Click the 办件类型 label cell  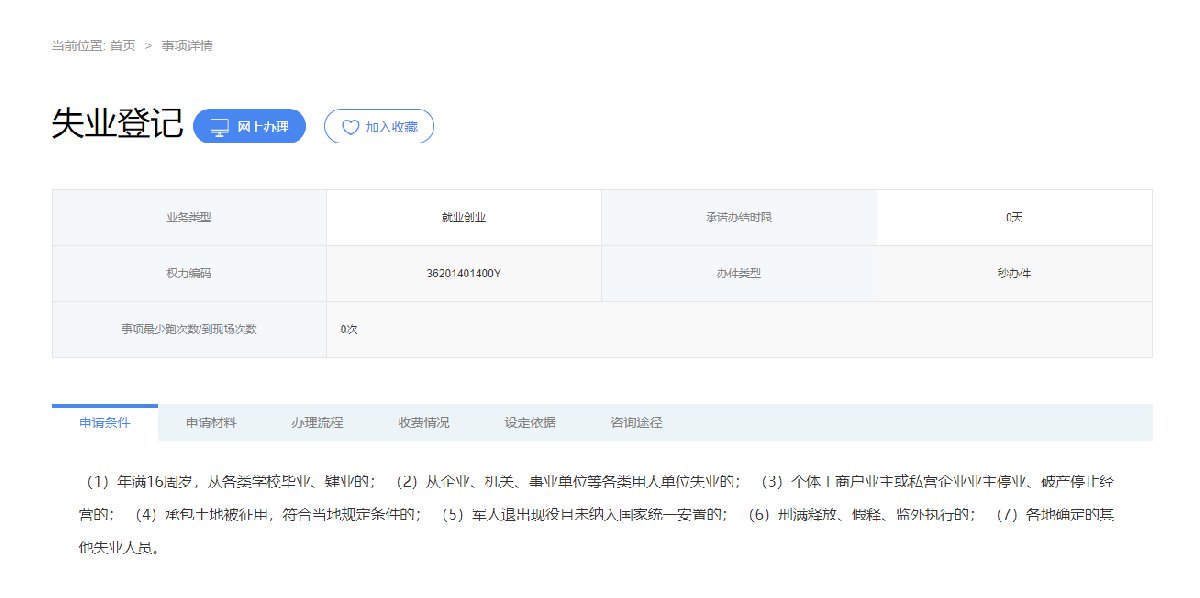point(738,273)
